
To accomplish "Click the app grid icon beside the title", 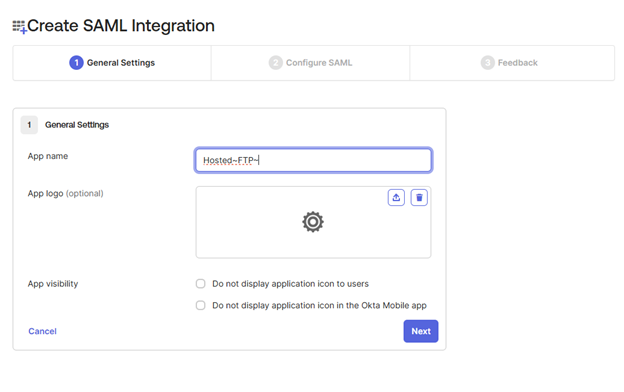I will (20, 27).
